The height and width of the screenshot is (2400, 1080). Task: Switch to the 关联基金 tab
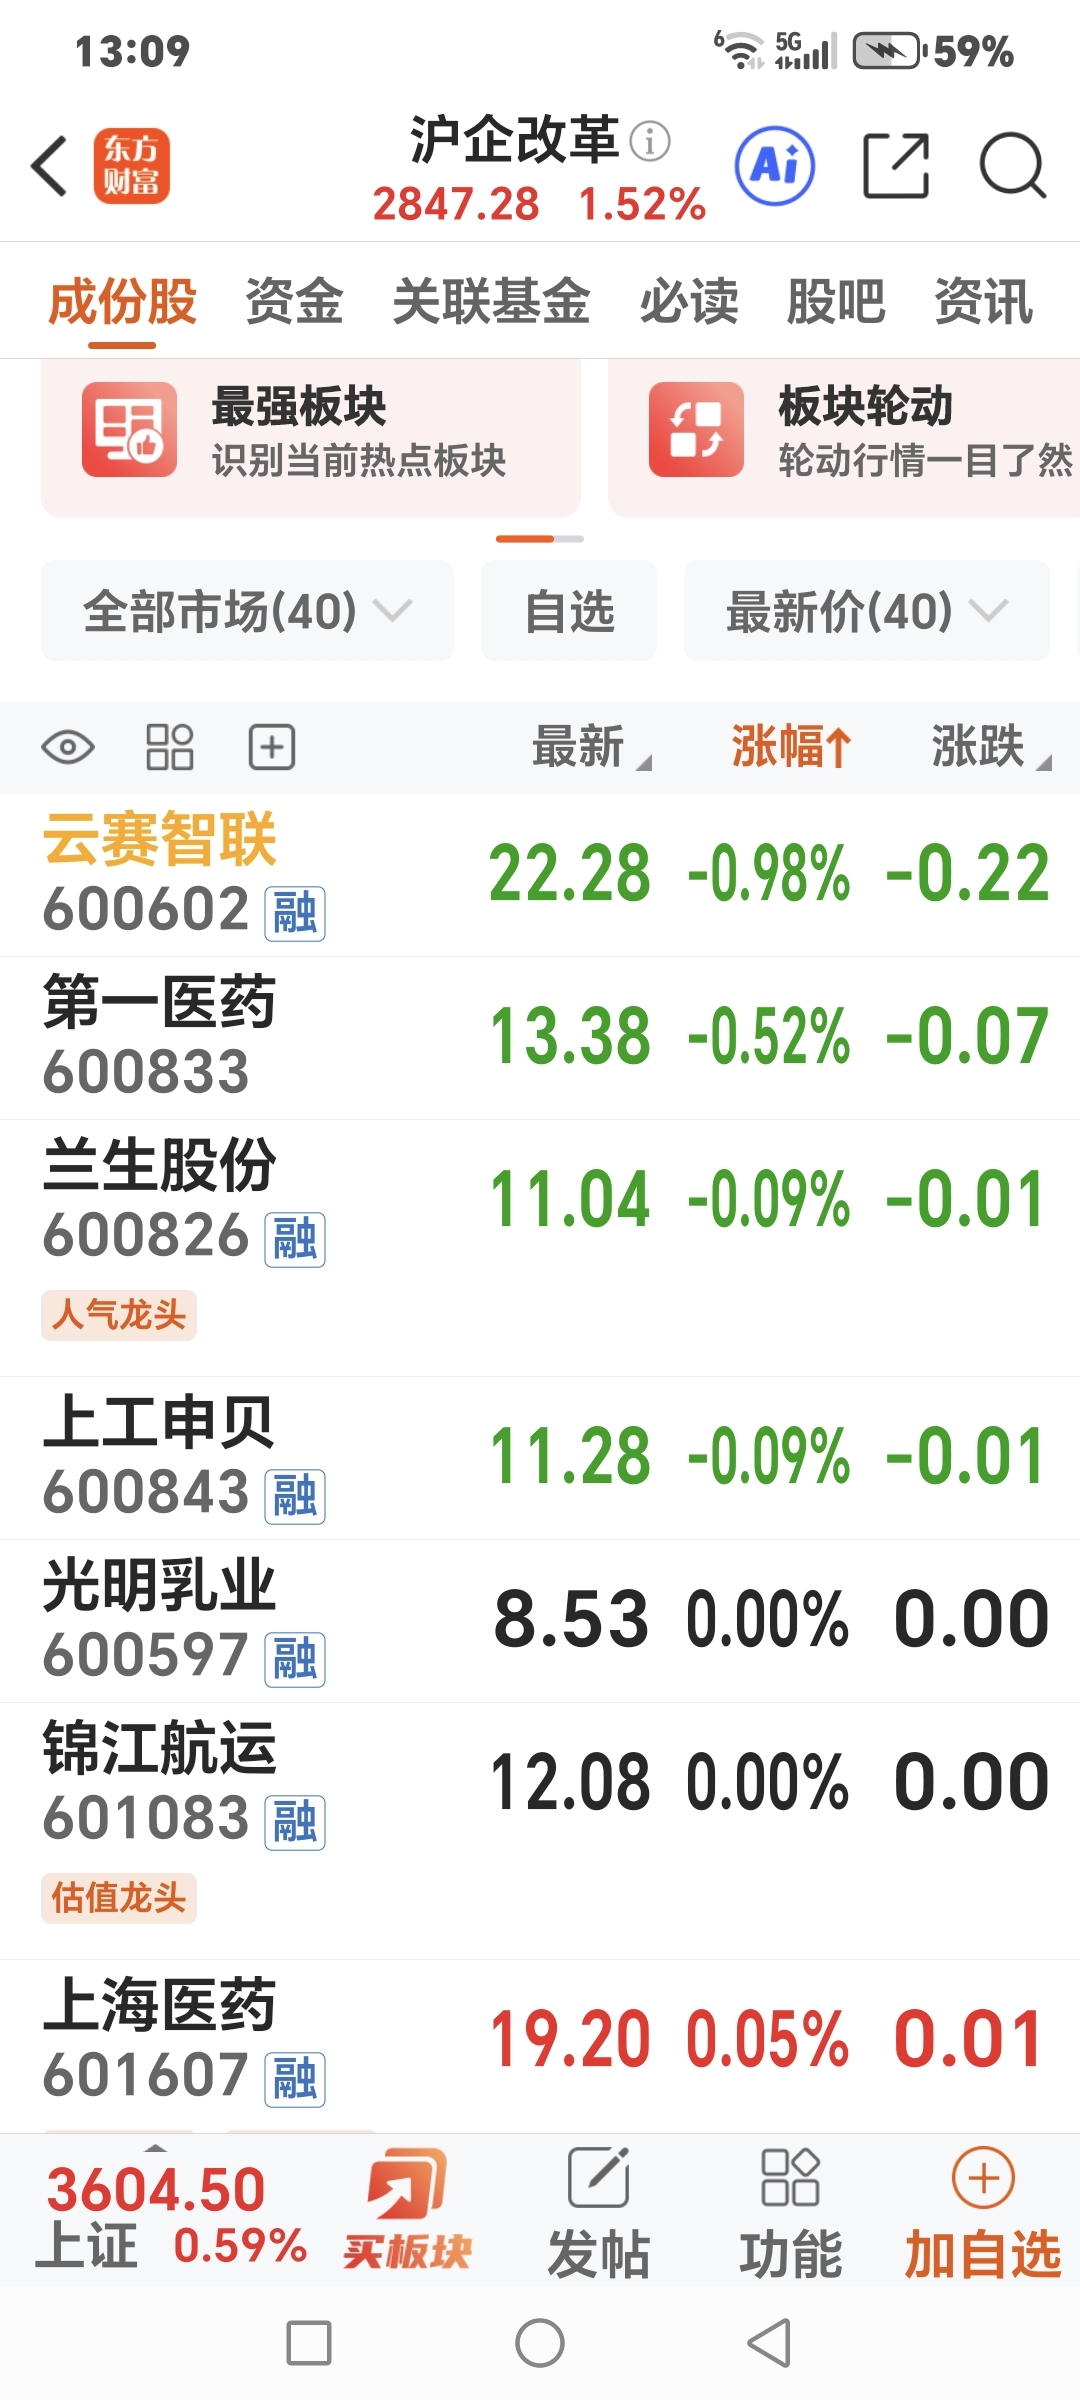point(491,302)
